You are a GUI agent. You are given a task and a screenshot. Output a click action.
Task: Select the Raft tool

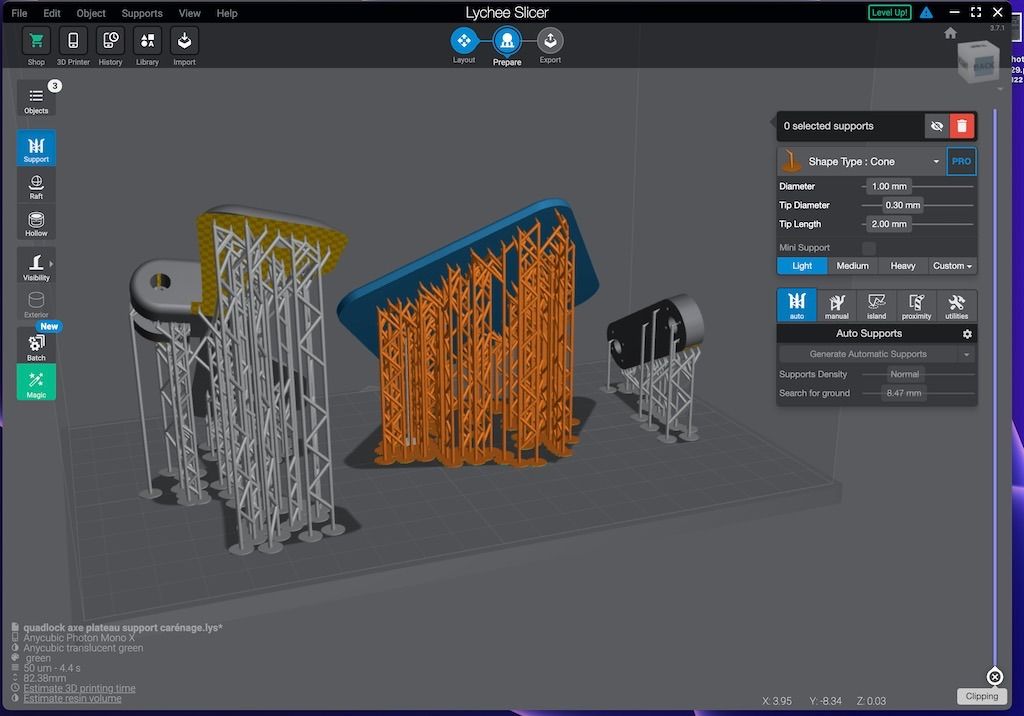pos(36,186)
